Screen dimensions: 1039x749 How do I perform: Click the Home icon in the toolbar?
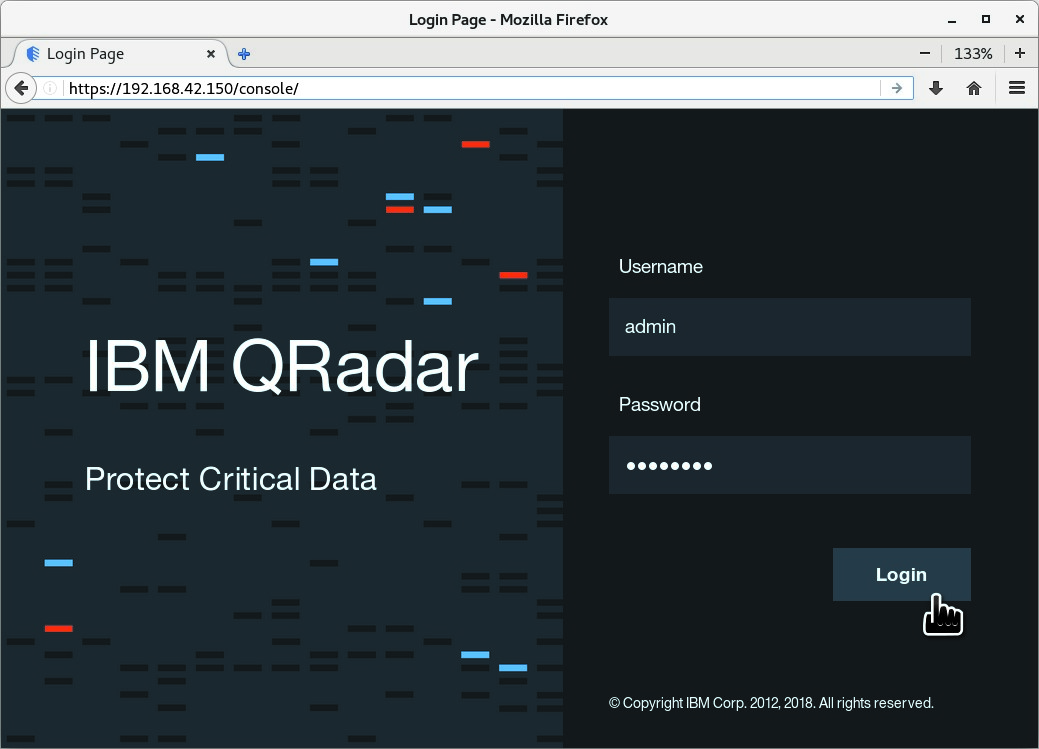coord(973,88)
